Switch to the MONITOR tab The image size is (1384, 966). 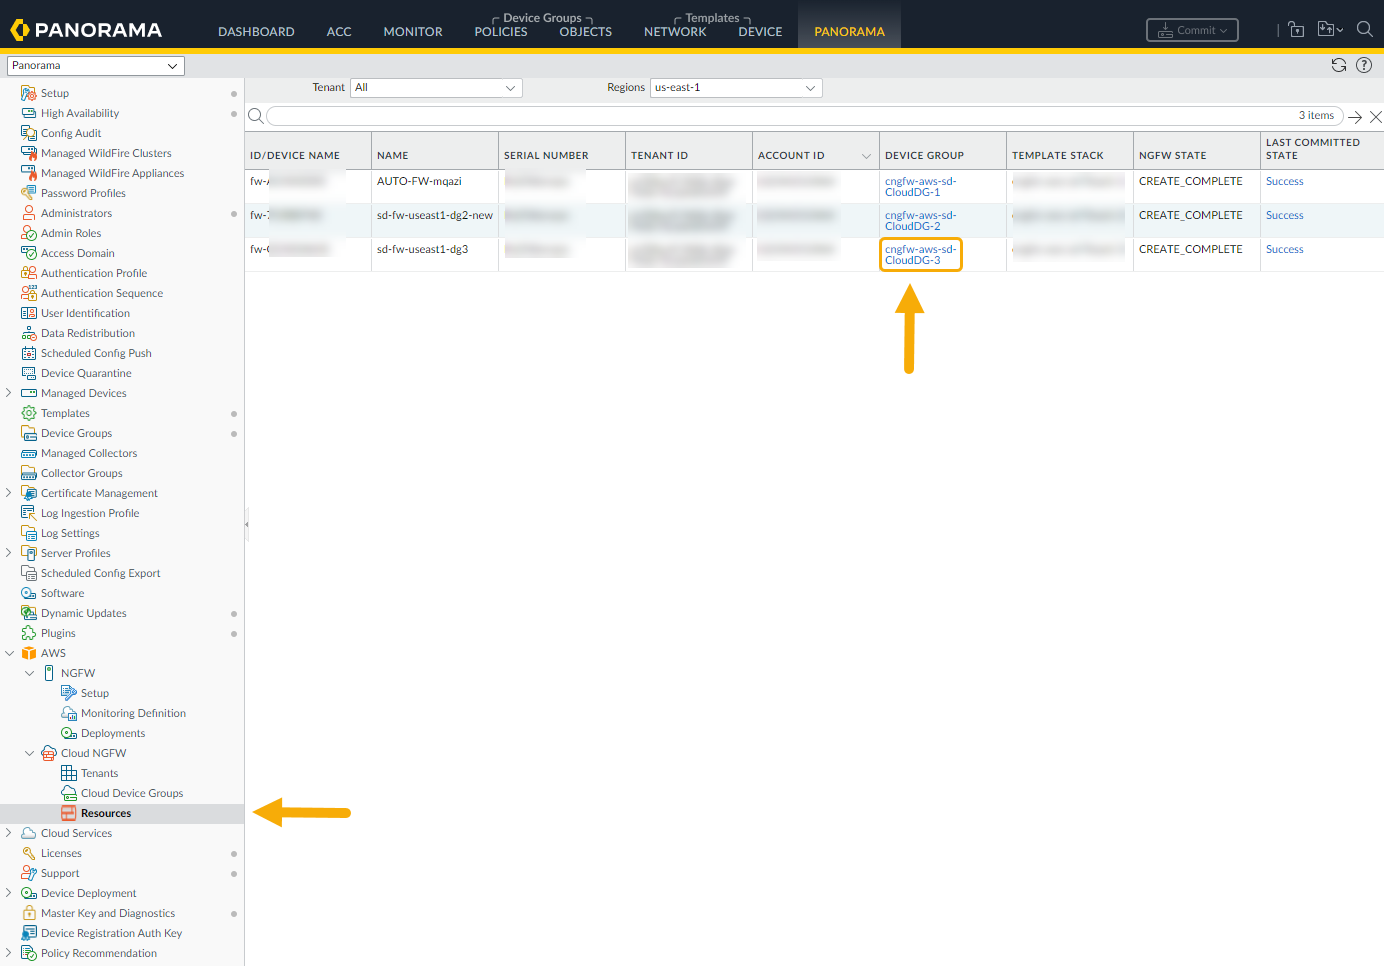412,32
